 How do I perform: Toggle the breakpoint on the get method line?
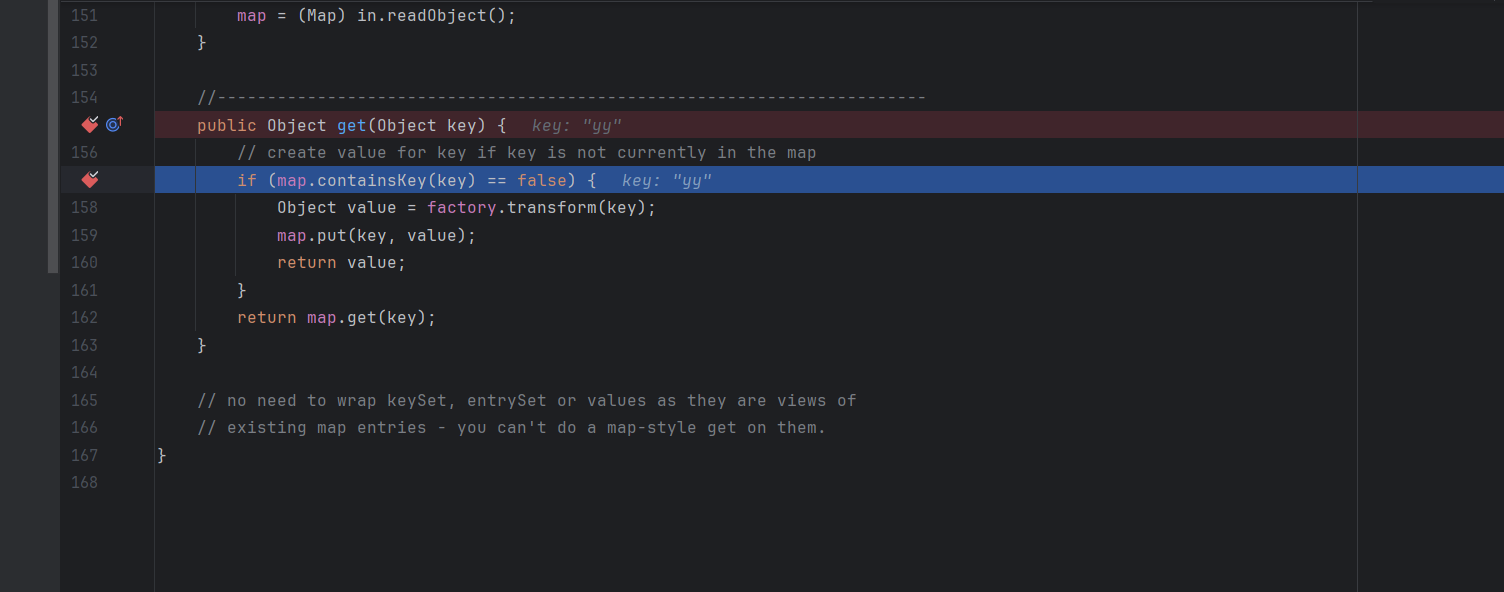(x=90, y=125)
